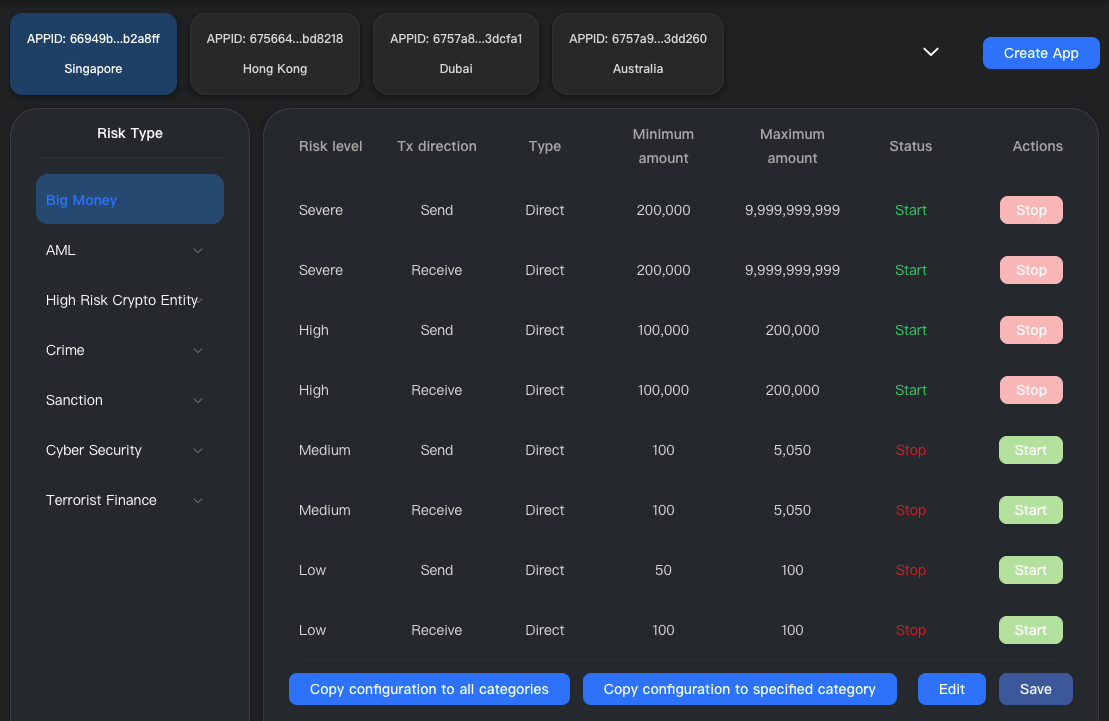Switch to the Dubai app
The width and height of the screenshot is (1109, 721).
[x=455, y=54]
